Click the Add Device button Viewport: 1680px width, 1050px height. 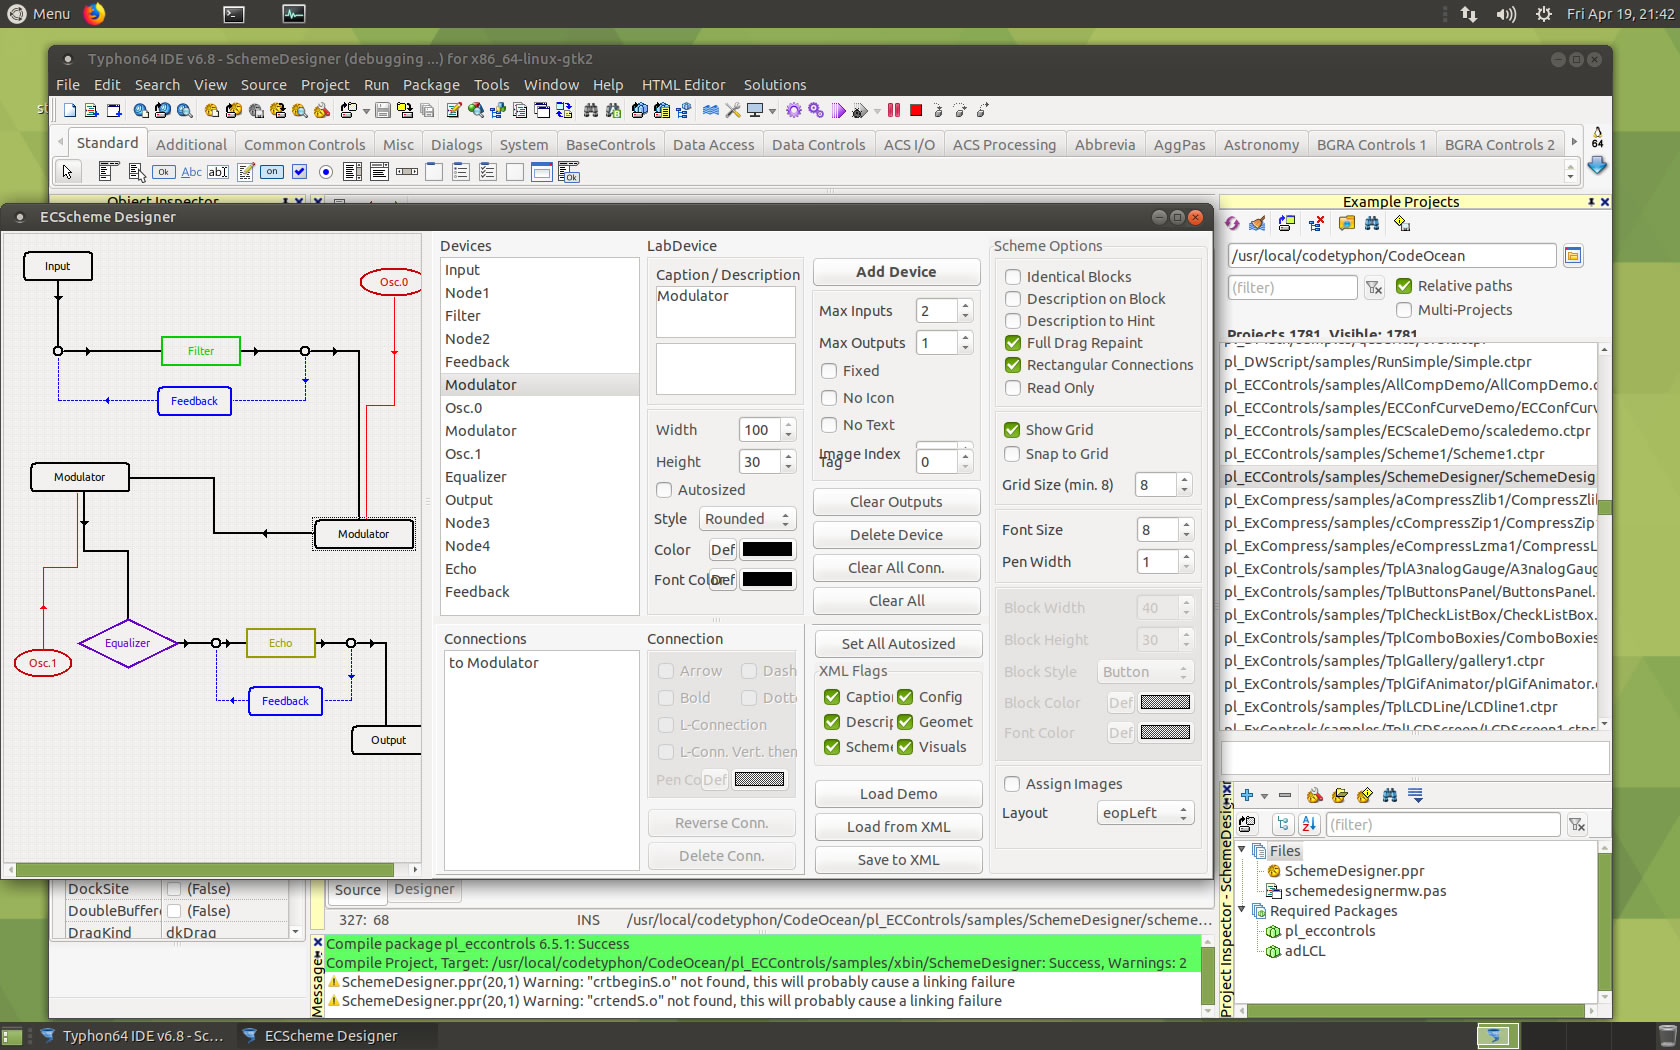pyautogui.click(x=896, y=272)
